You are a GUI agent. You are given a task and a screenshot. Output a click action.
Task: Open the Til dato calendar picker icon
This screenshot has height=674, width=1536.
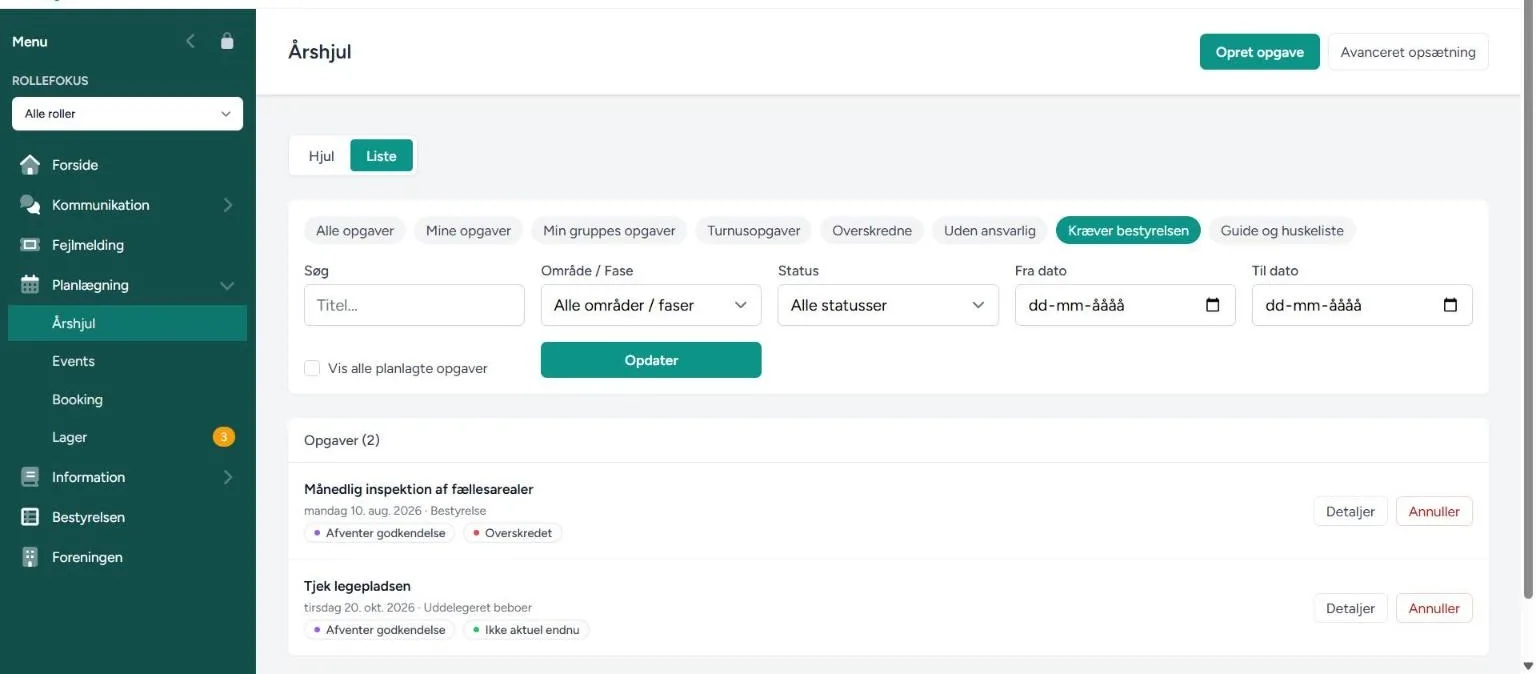(1450, 305)
